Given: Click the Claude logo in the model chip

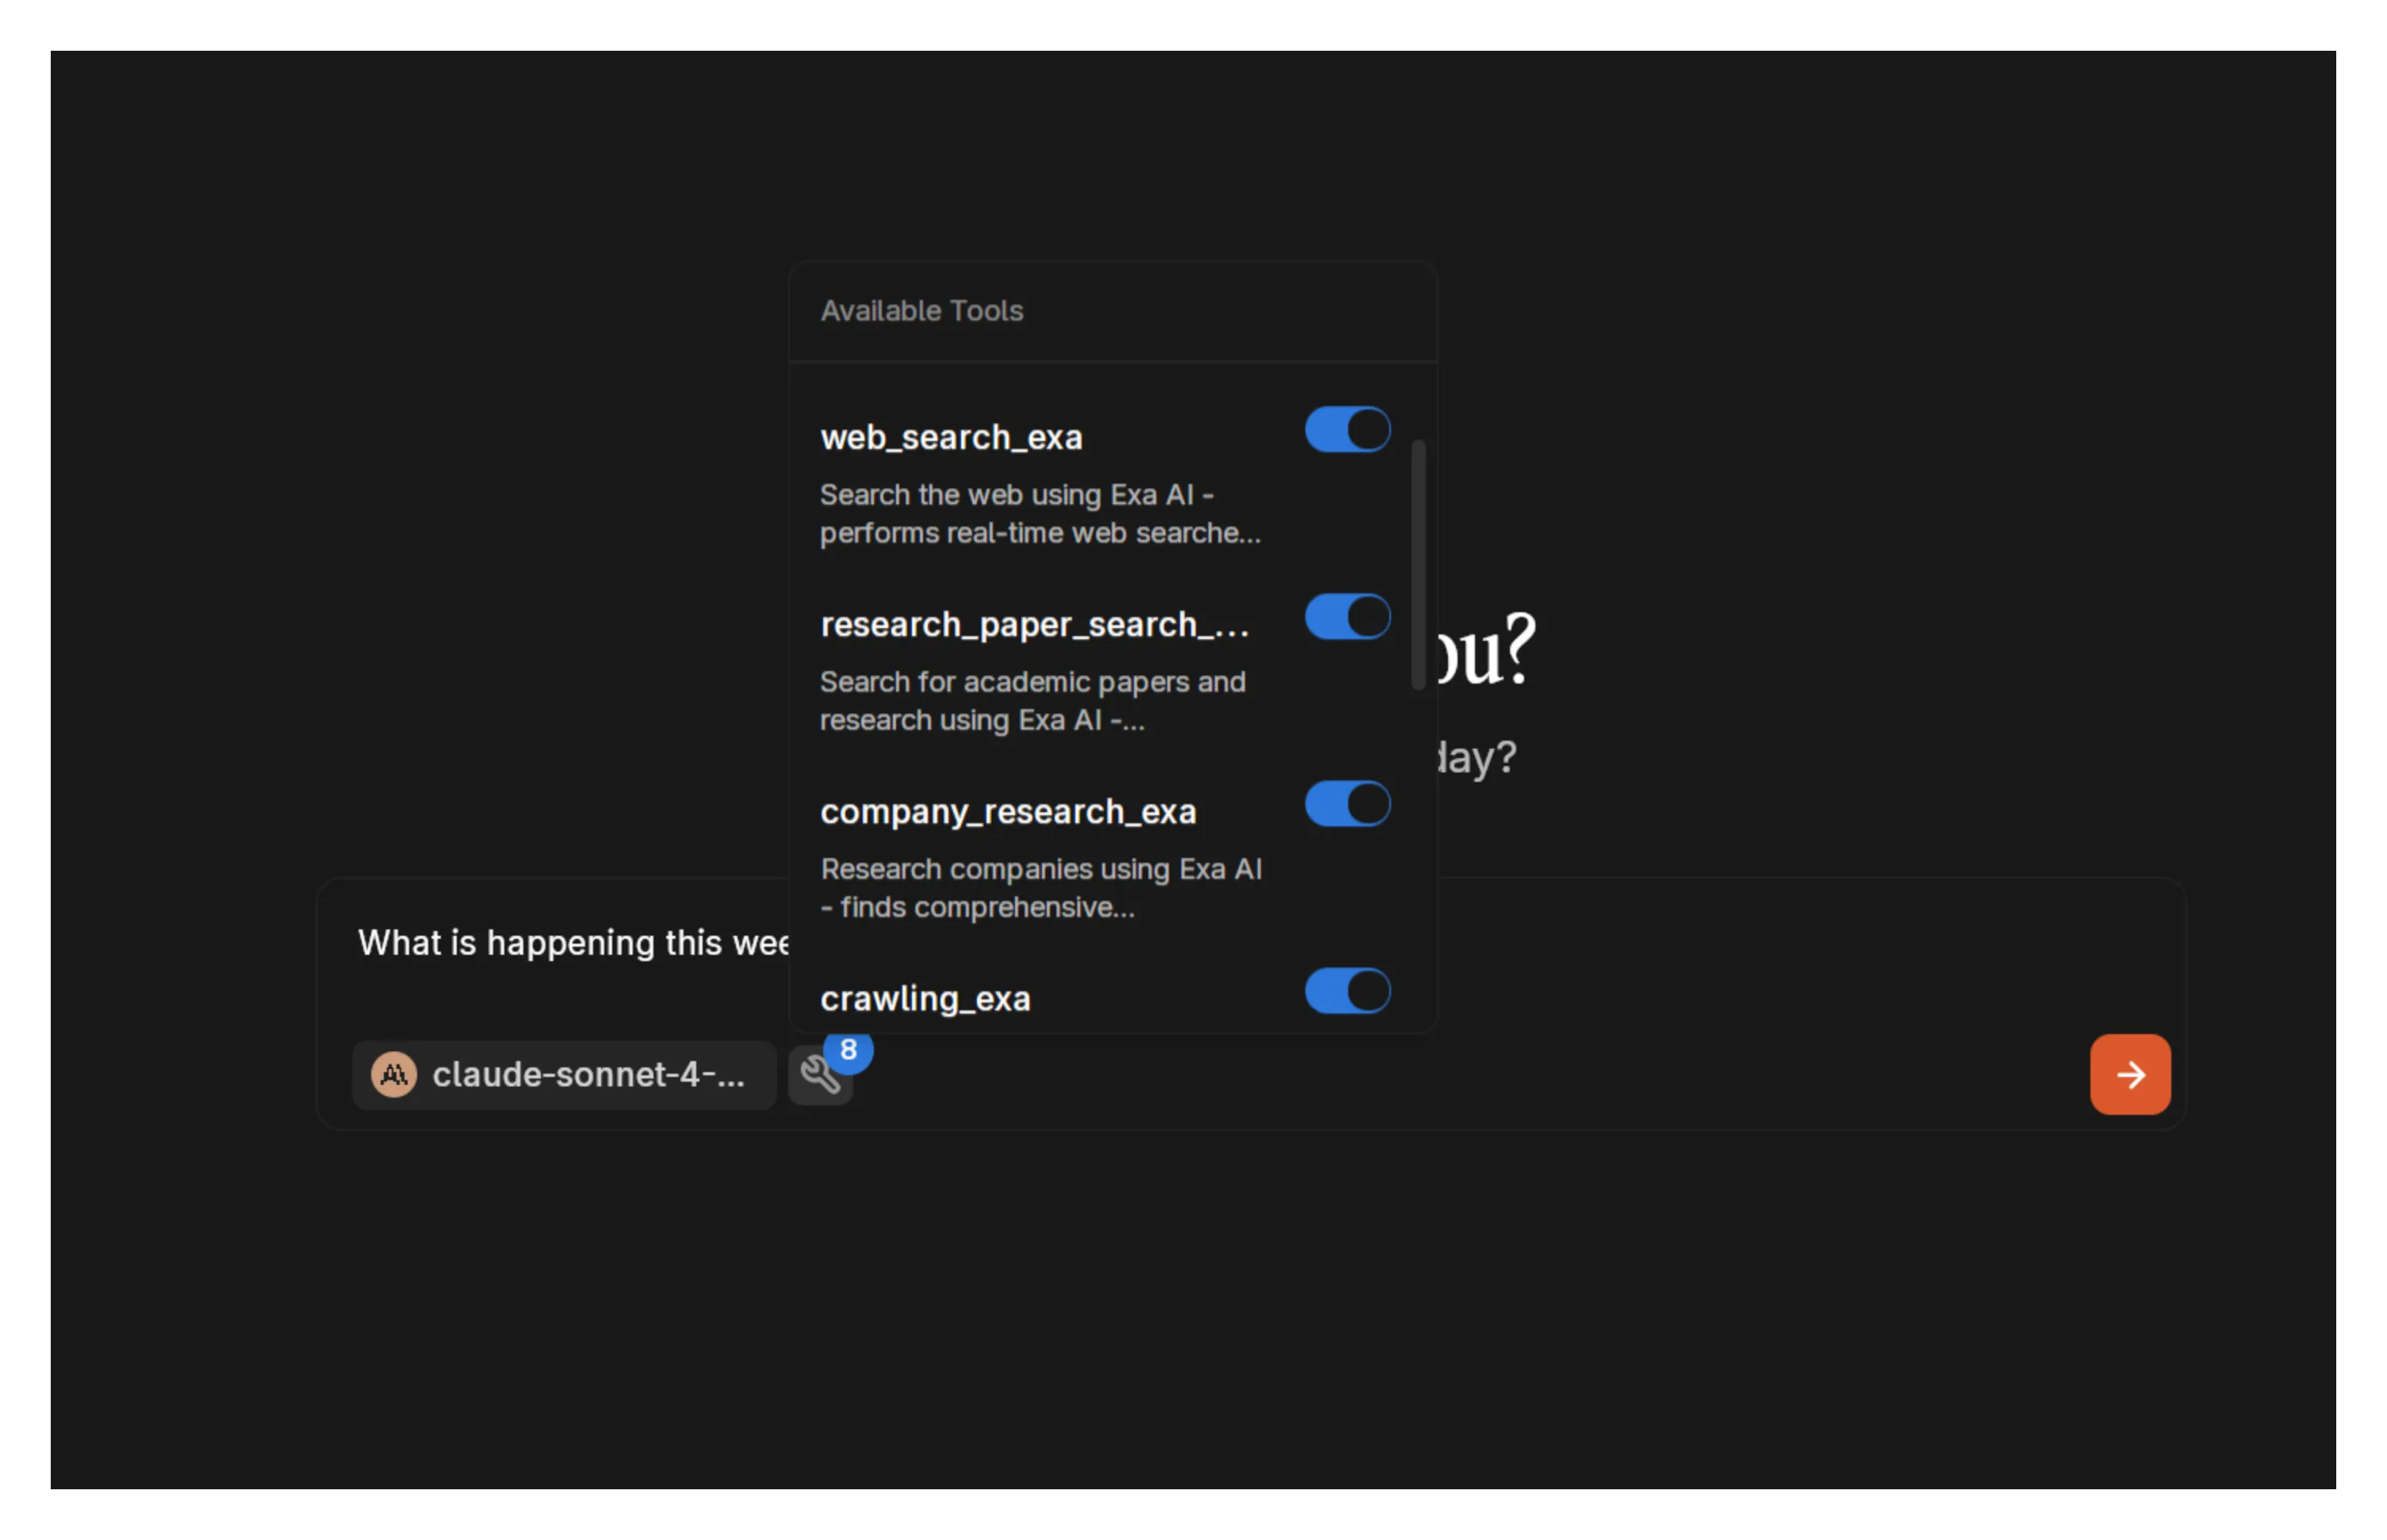Looking at the screenshot, I should point(393,1075).
